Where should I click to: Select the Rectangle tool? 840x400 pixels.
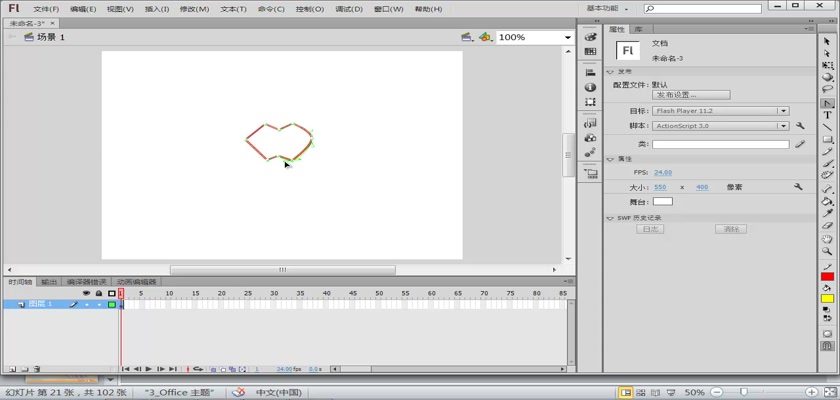(x=827, y=139)
